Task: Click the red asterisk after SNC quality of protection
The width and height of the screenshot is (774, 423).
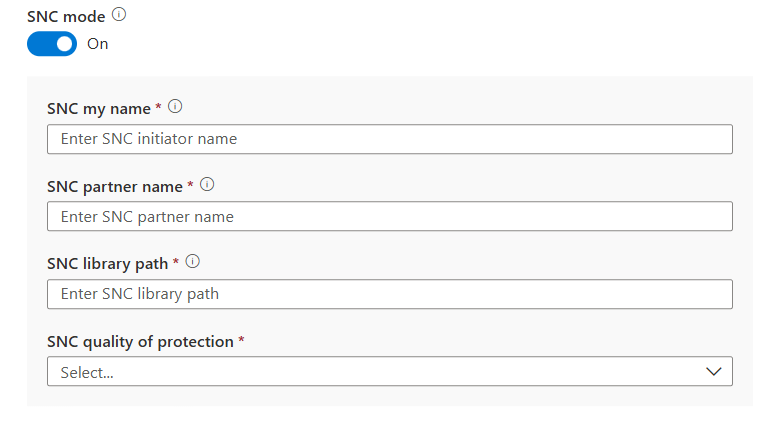Action: (x=242, y=340)
